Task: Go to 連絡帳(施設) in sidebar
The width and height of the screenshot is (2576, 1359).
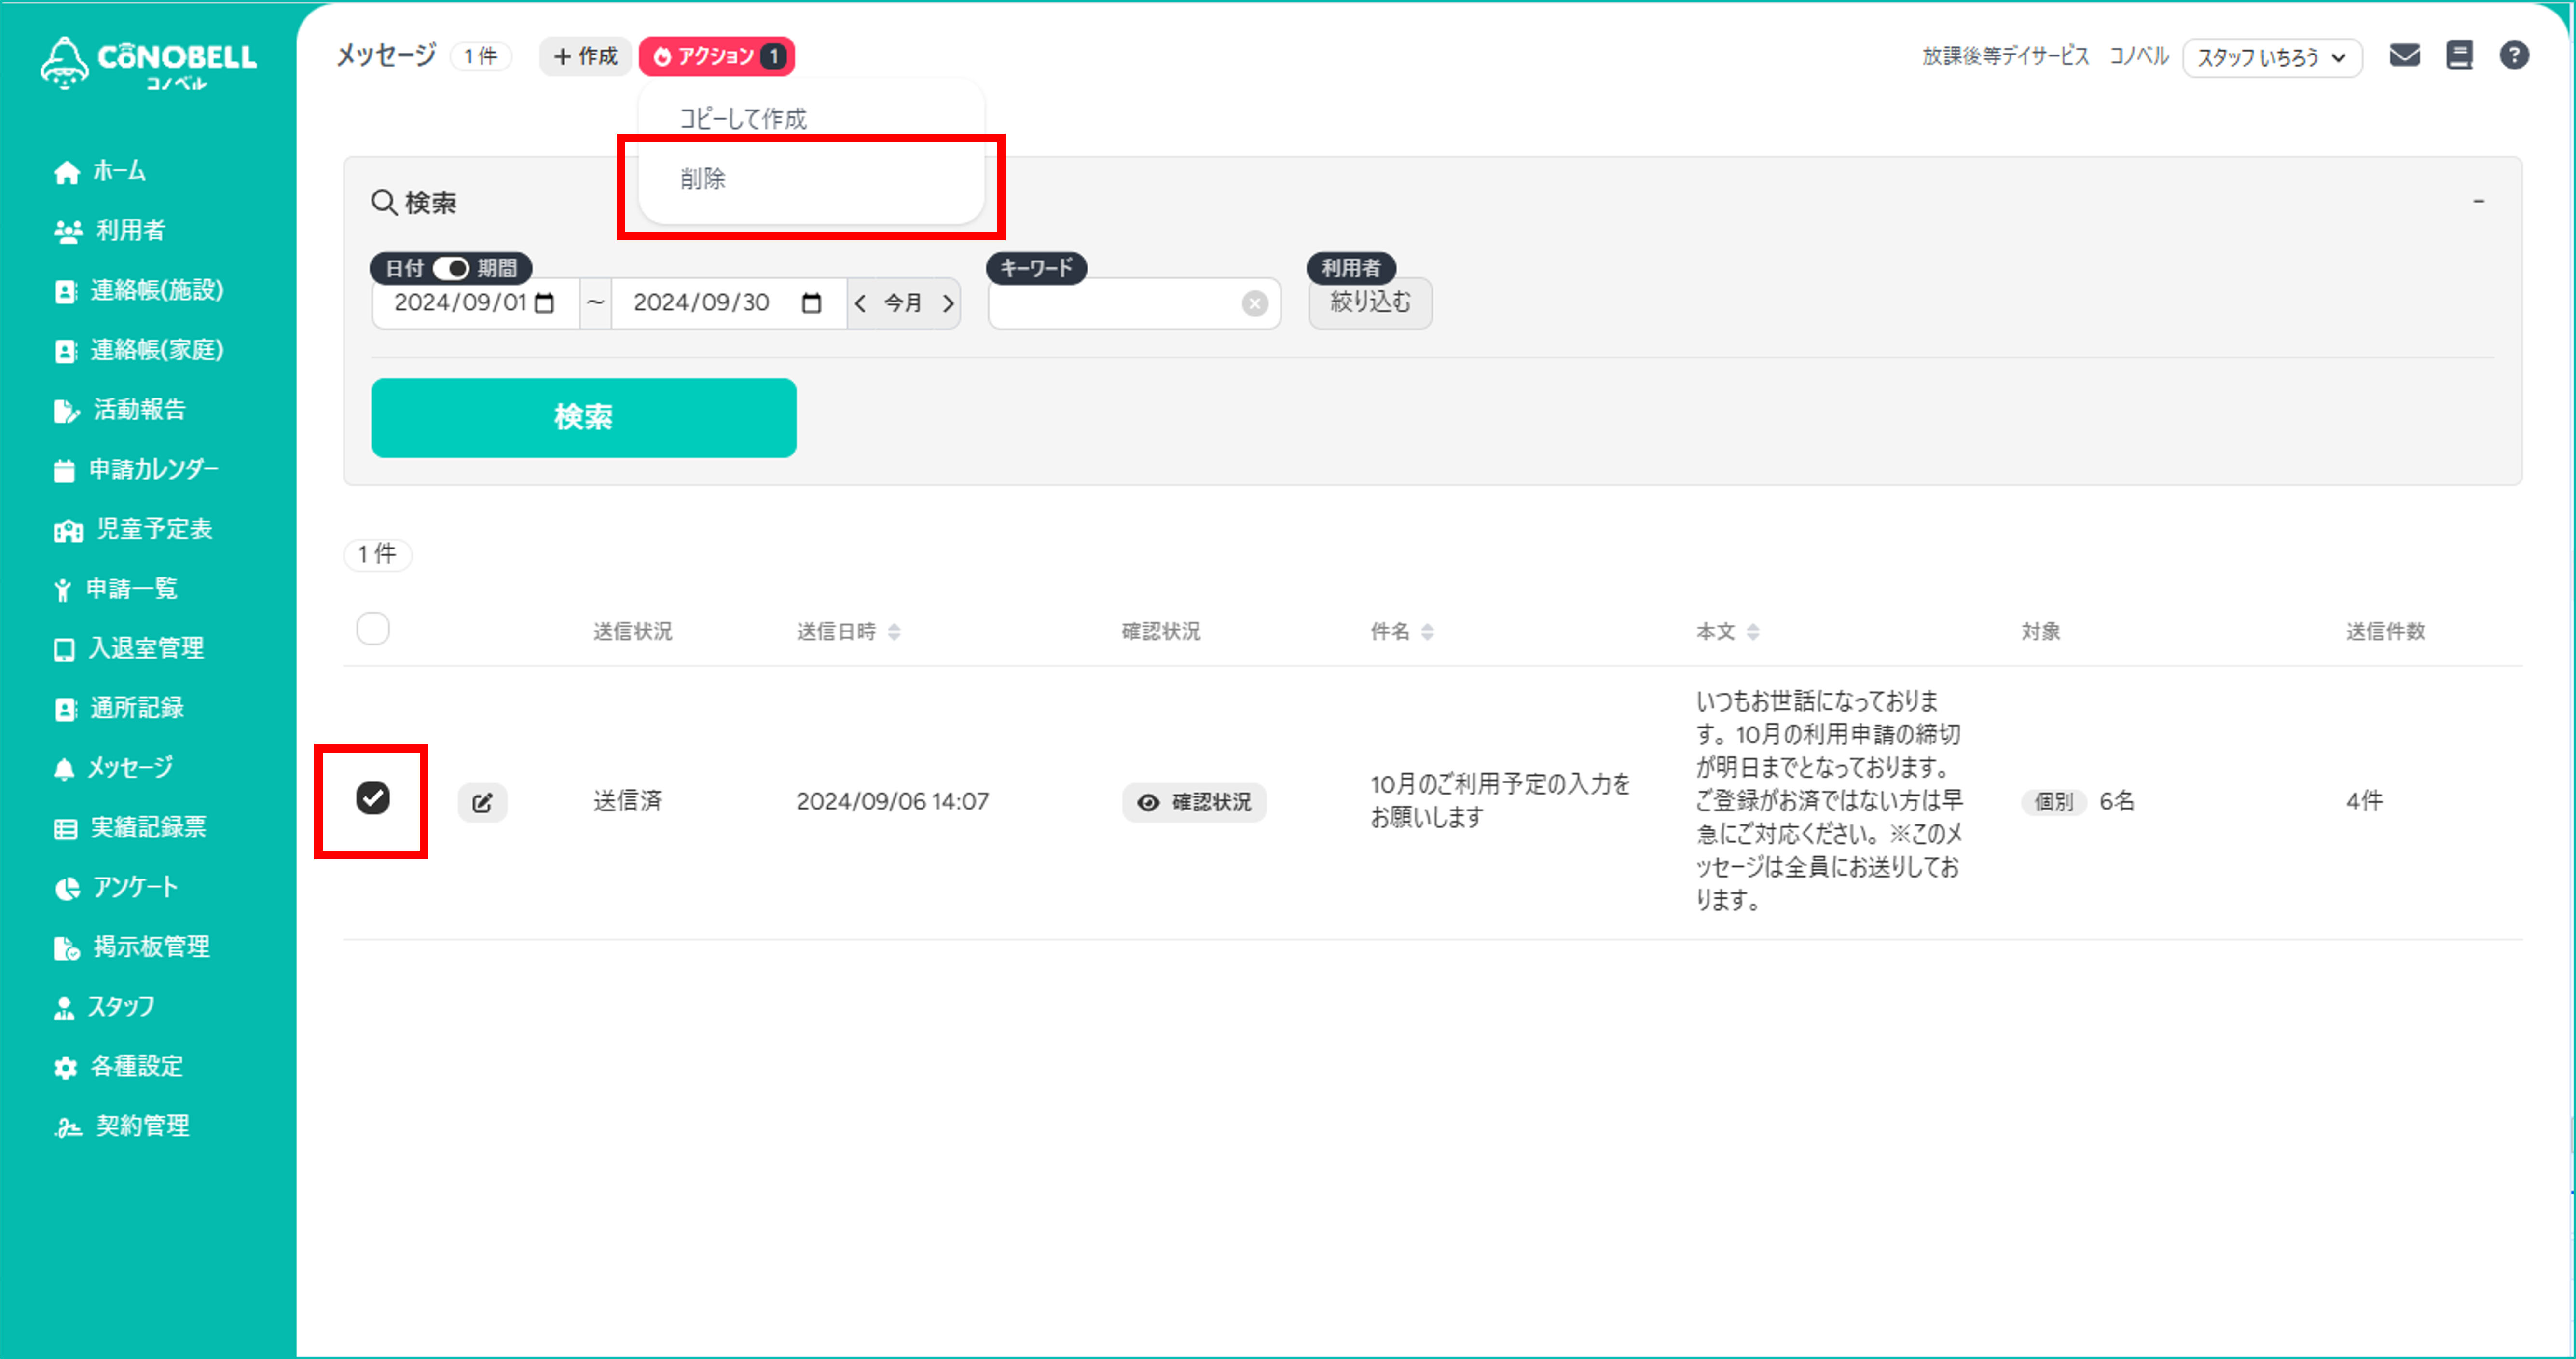Action: click(139, 290)
